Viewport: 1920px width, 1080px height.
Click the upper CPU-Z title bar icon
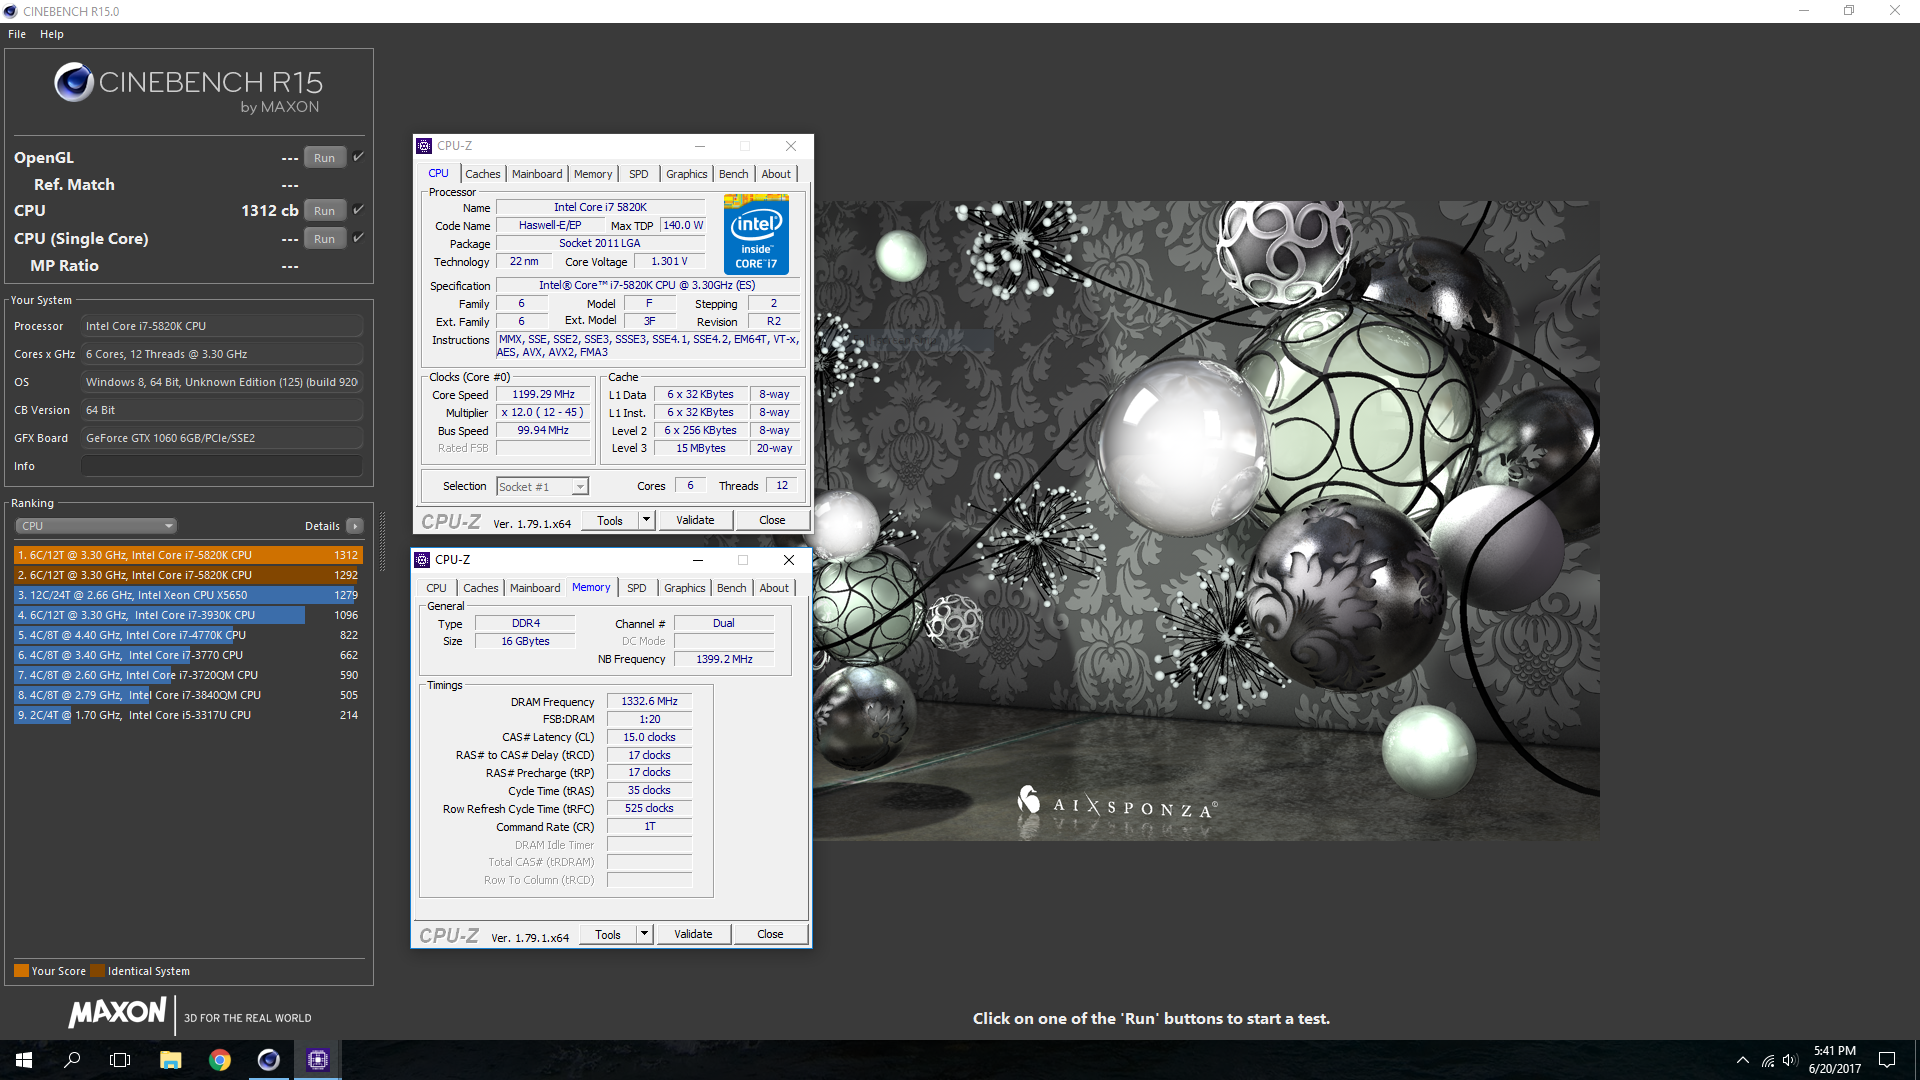tap(424, 146)
